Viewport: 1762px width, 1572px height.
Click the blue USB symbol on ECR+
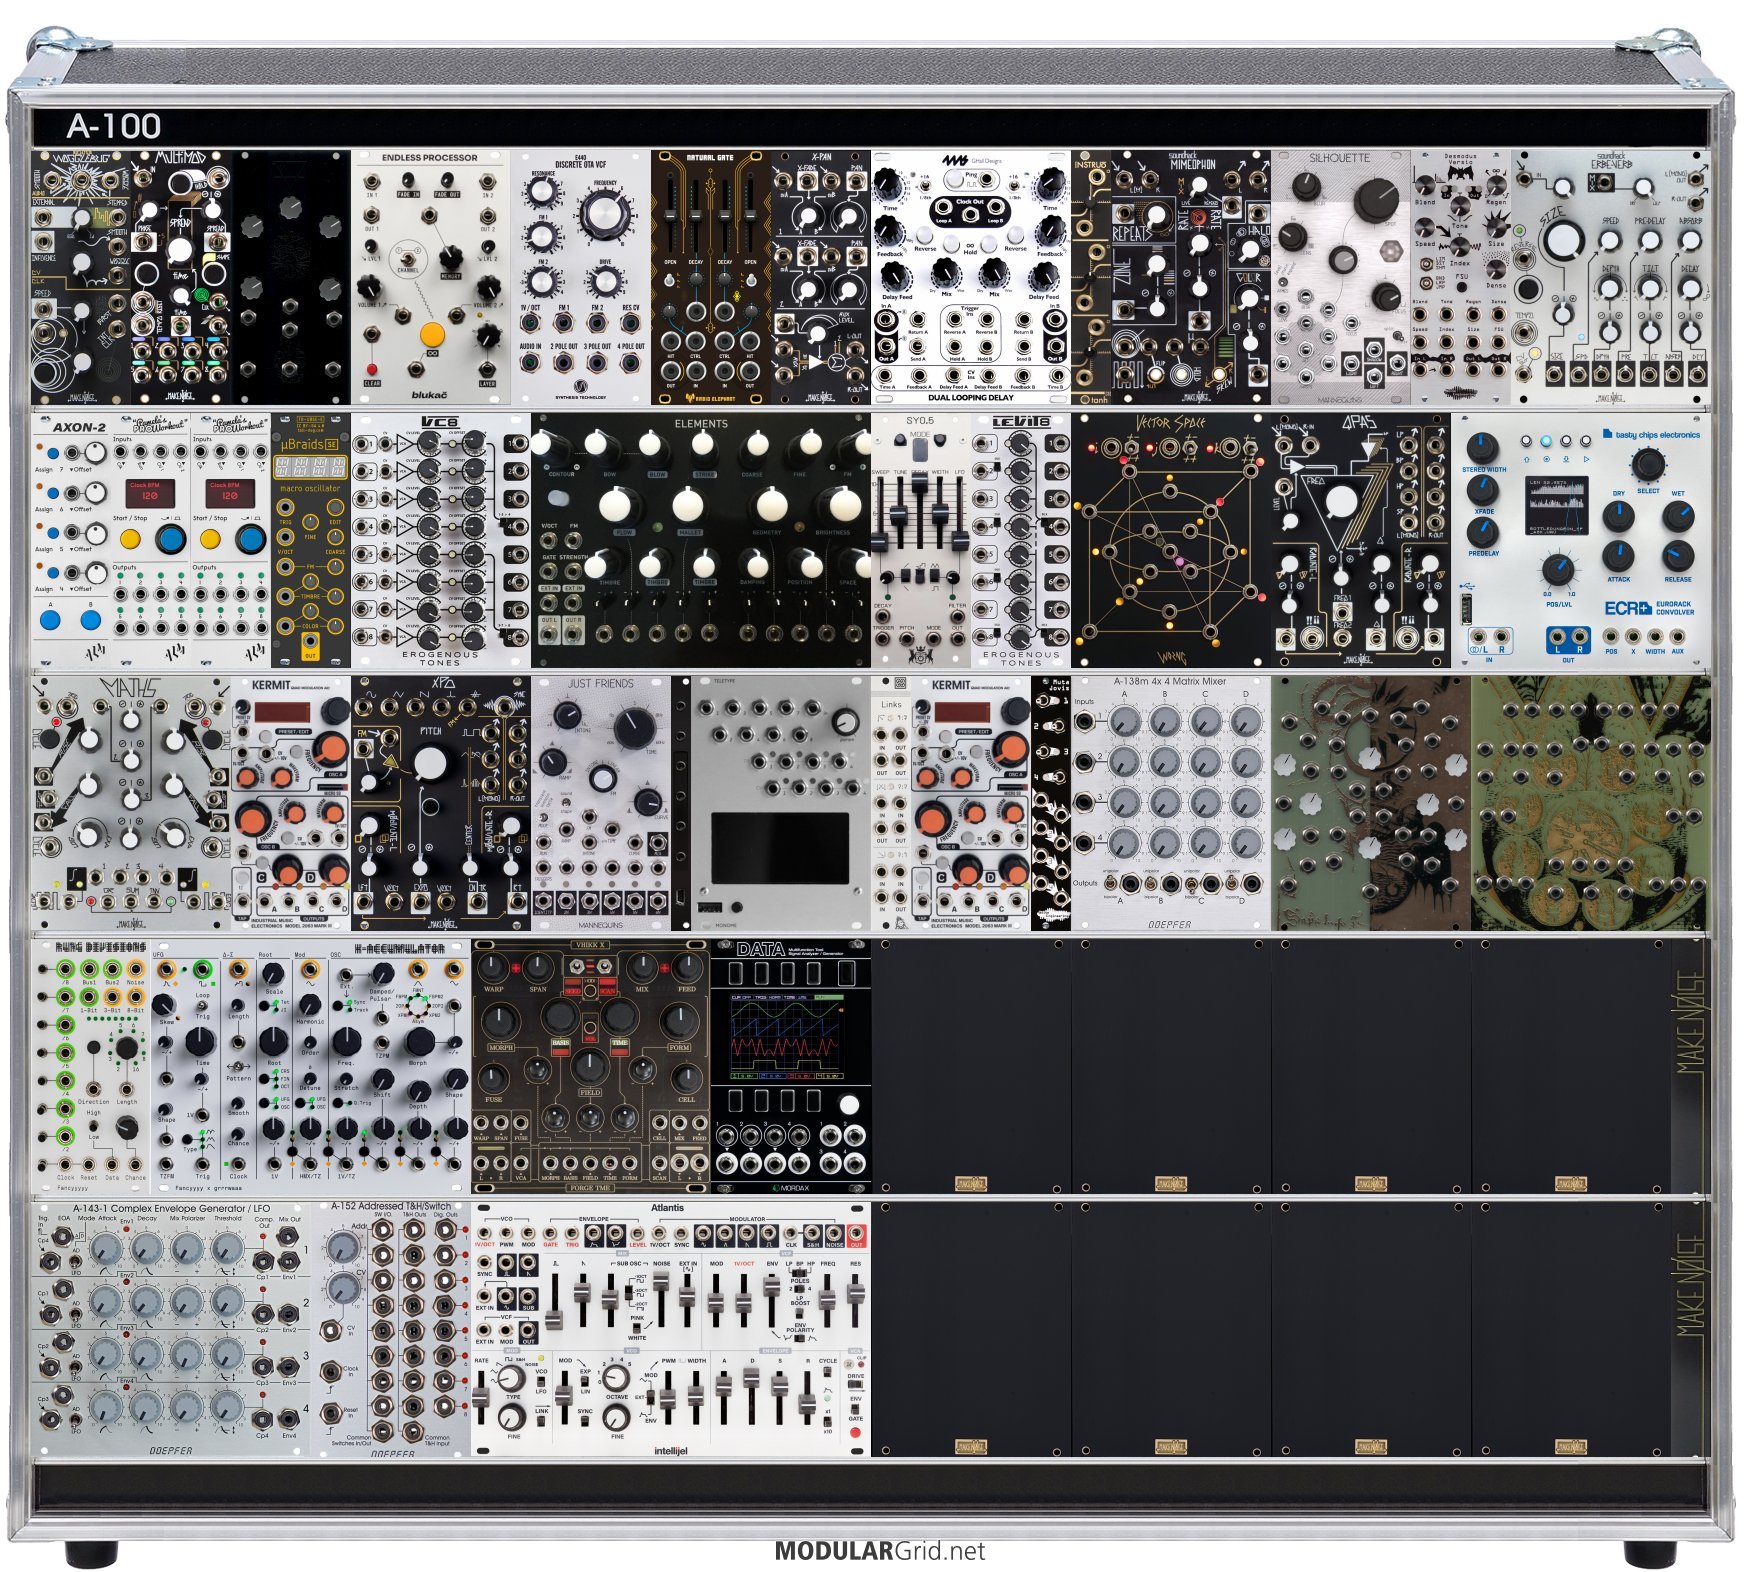[1469, 584]
